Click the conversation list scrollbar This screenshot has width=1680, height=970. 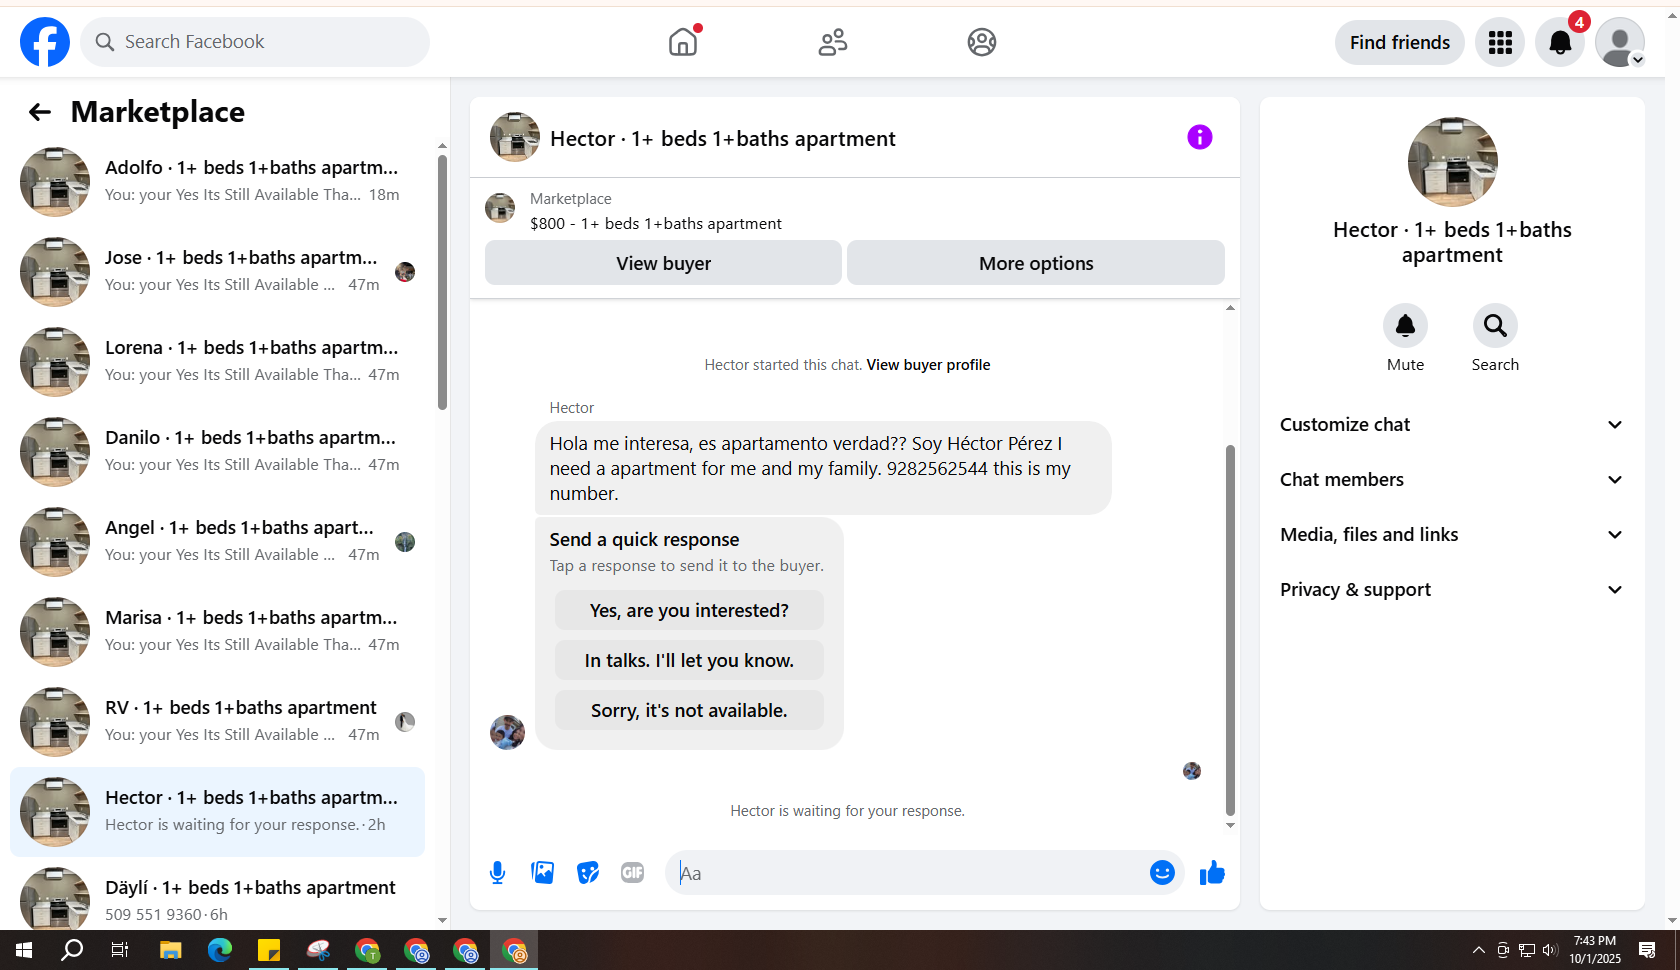[442, 282]
